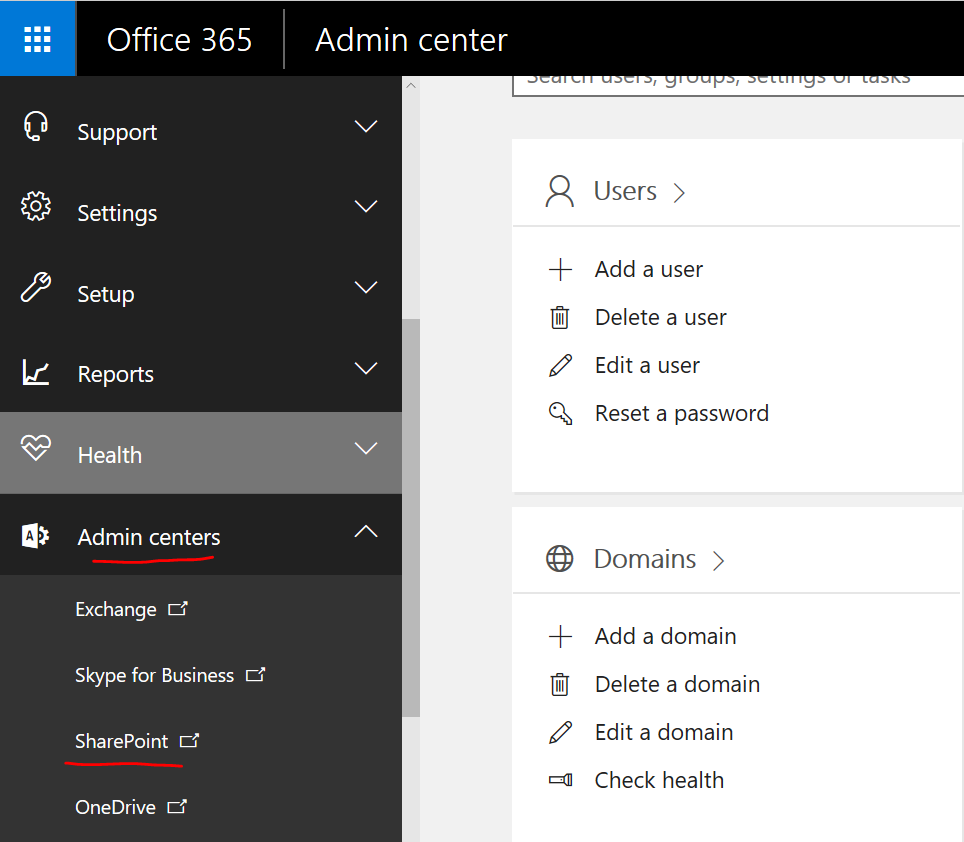Click the Admin centers icon
The height and width of the screenshot is (842, 964).
tap(36, 535)
